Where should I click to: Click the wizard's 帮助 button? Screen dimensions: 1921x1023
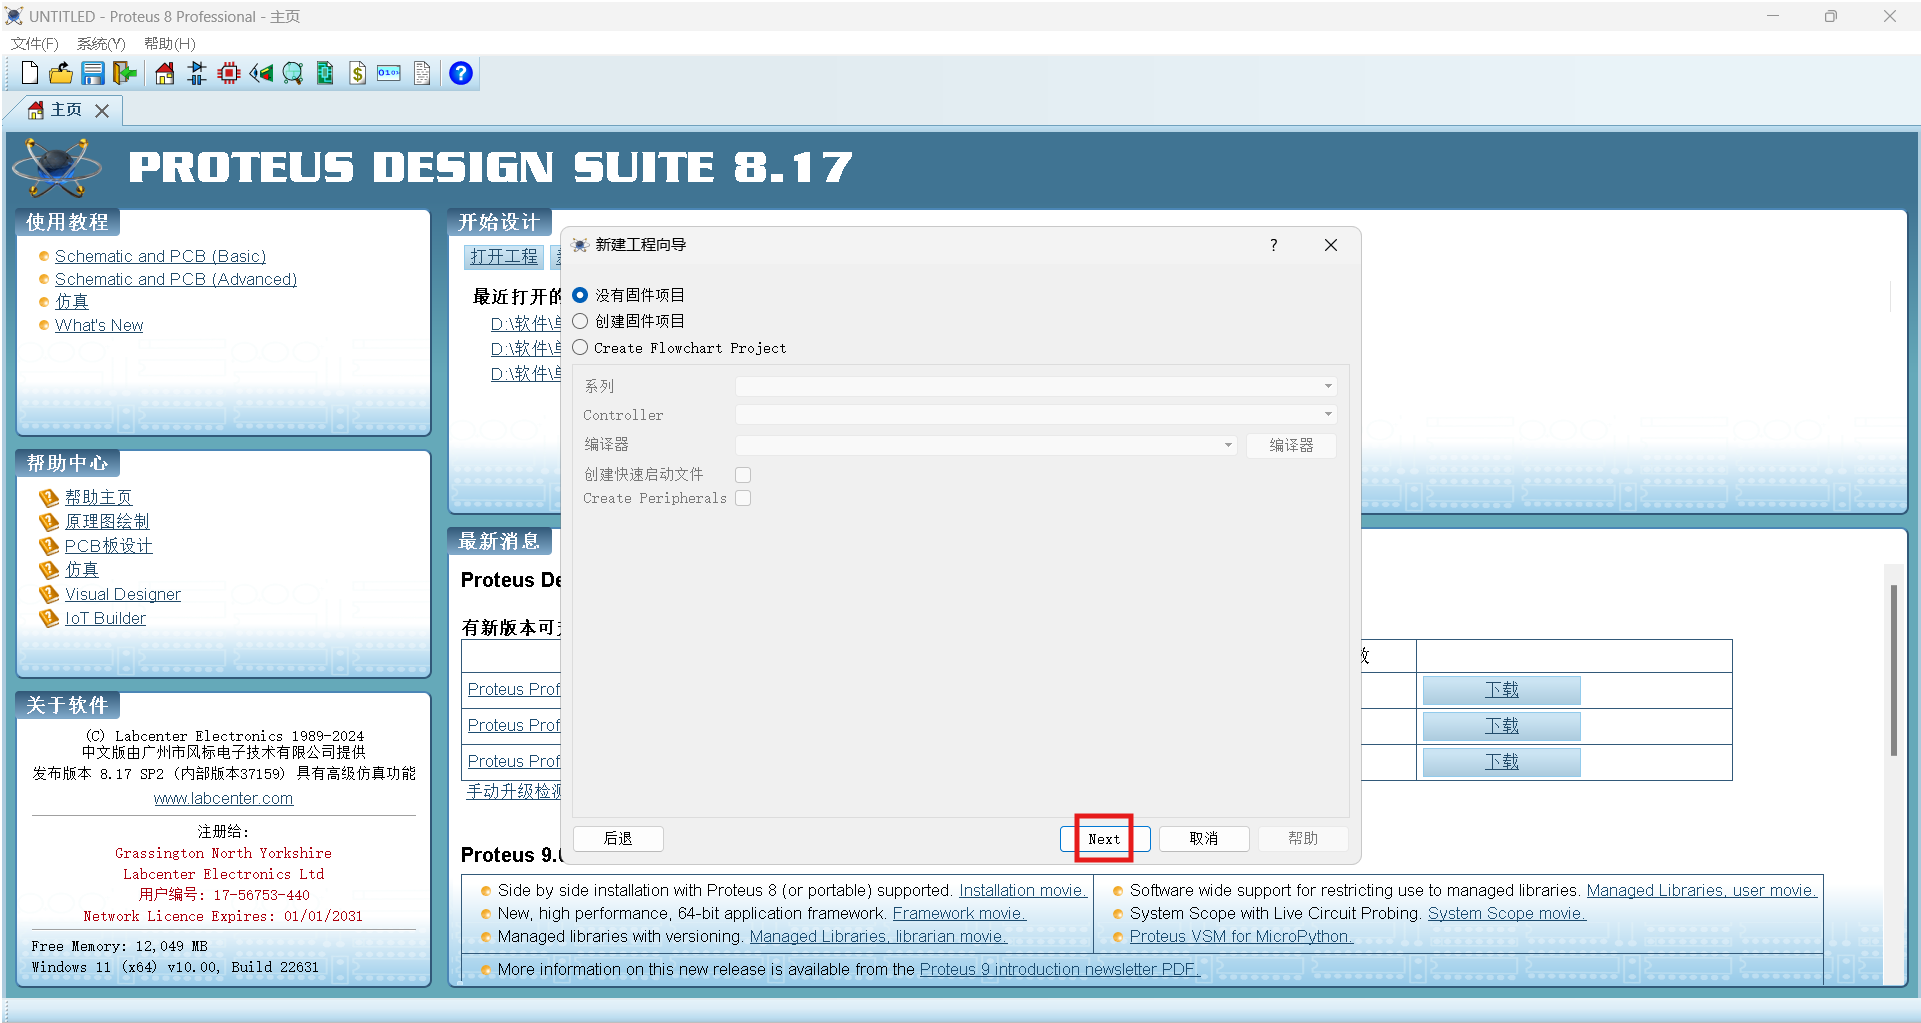(1303, 839)
